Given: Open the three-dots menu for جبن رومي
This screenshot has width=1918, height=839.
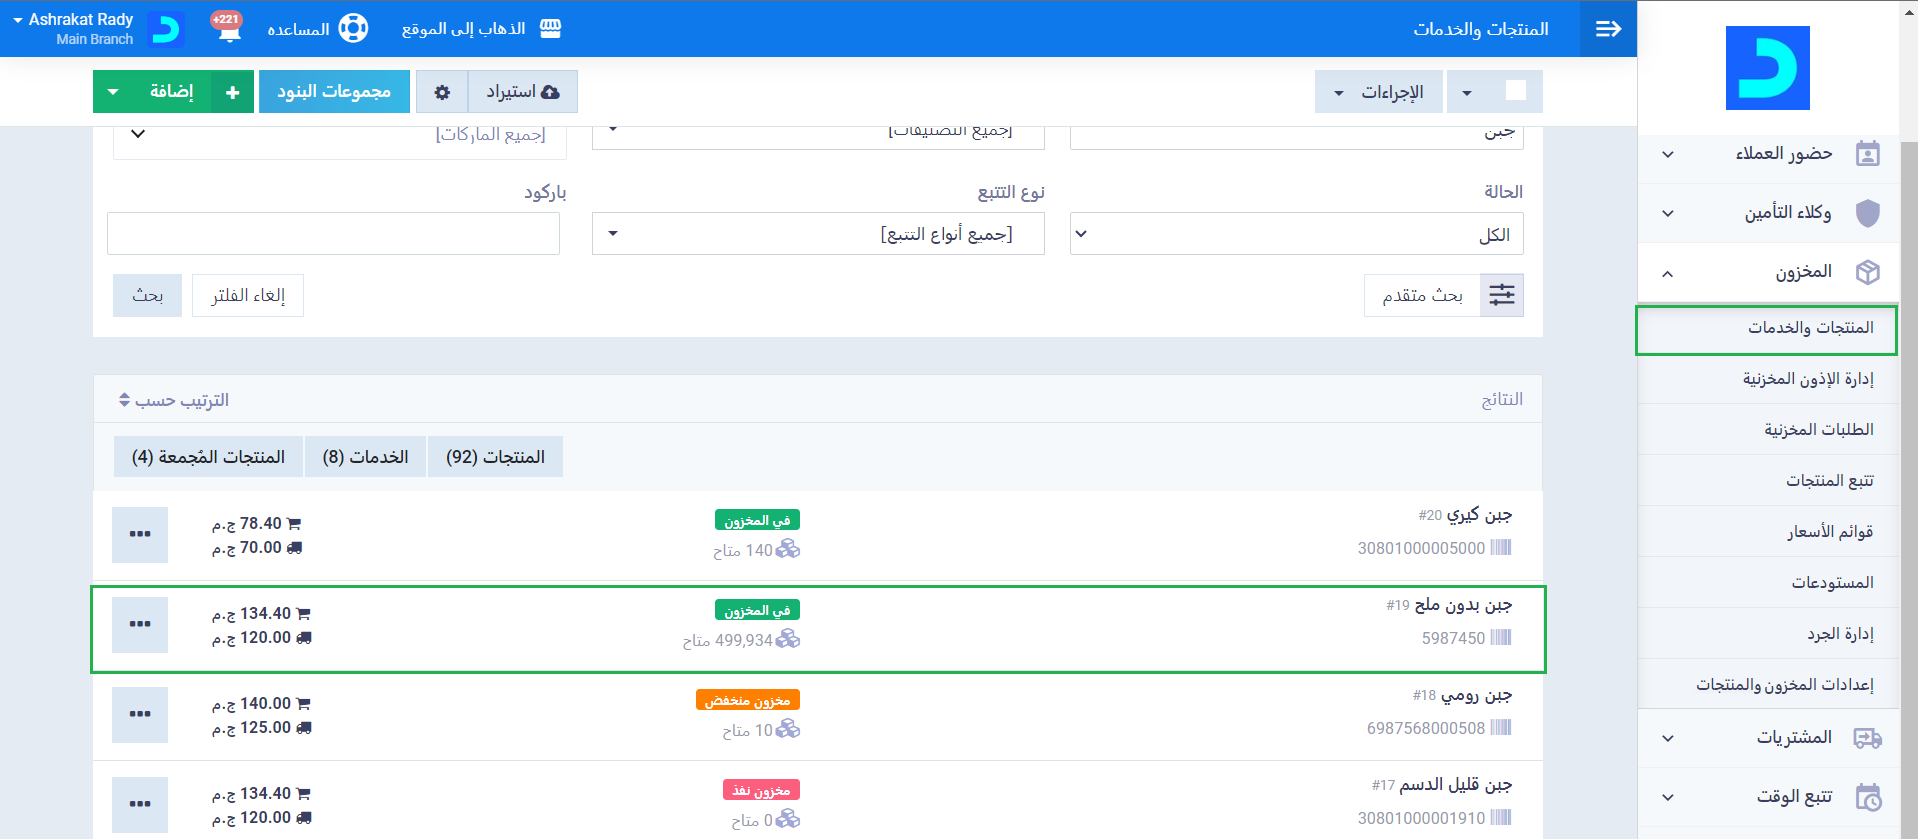Looking at the screenshot, I should pos(140,714).
